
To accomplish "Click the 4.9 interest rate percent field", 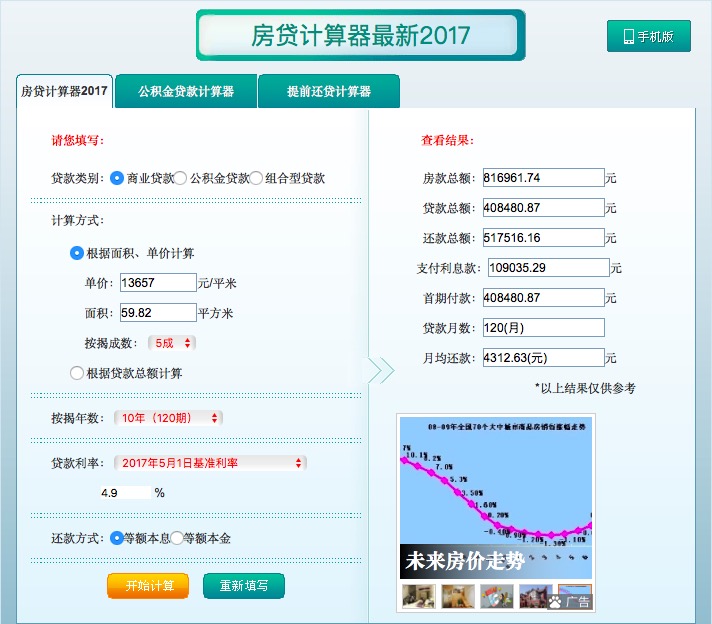I will click(125, 493).
